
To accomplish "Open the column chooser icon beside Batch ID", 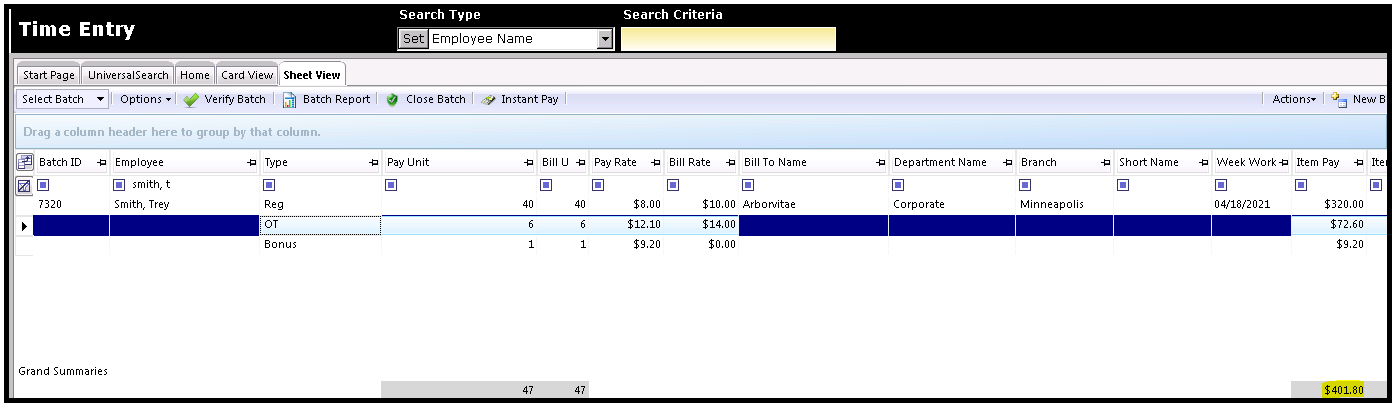I will click(x=25, y=162).
